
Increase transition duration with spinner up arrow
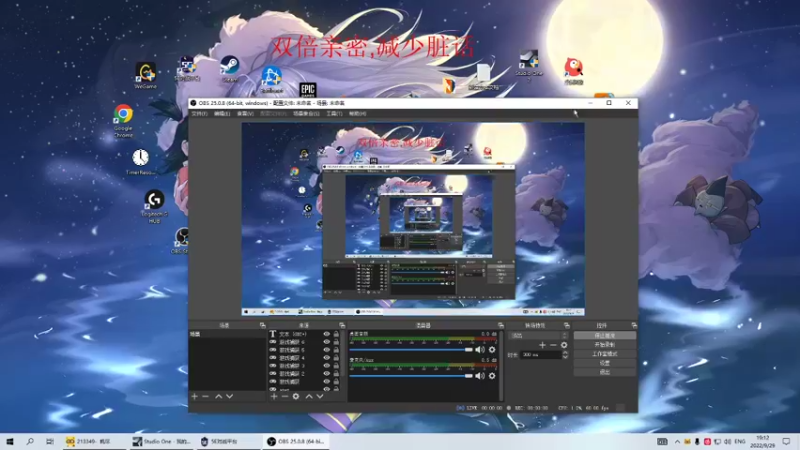tap(565, 352)
